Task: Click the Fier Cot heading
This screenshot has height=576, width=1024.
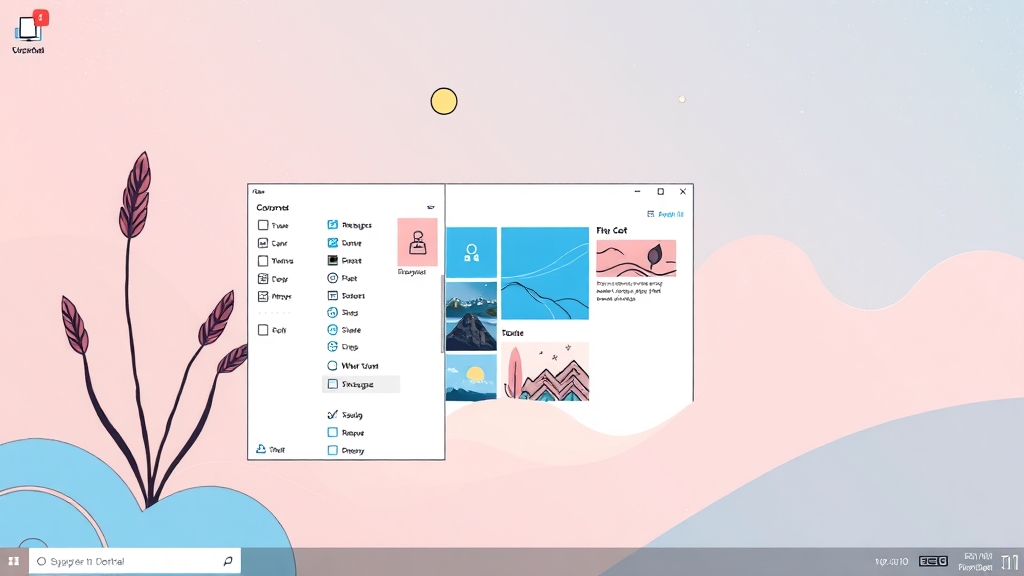Action: click(x=611, y=231)
